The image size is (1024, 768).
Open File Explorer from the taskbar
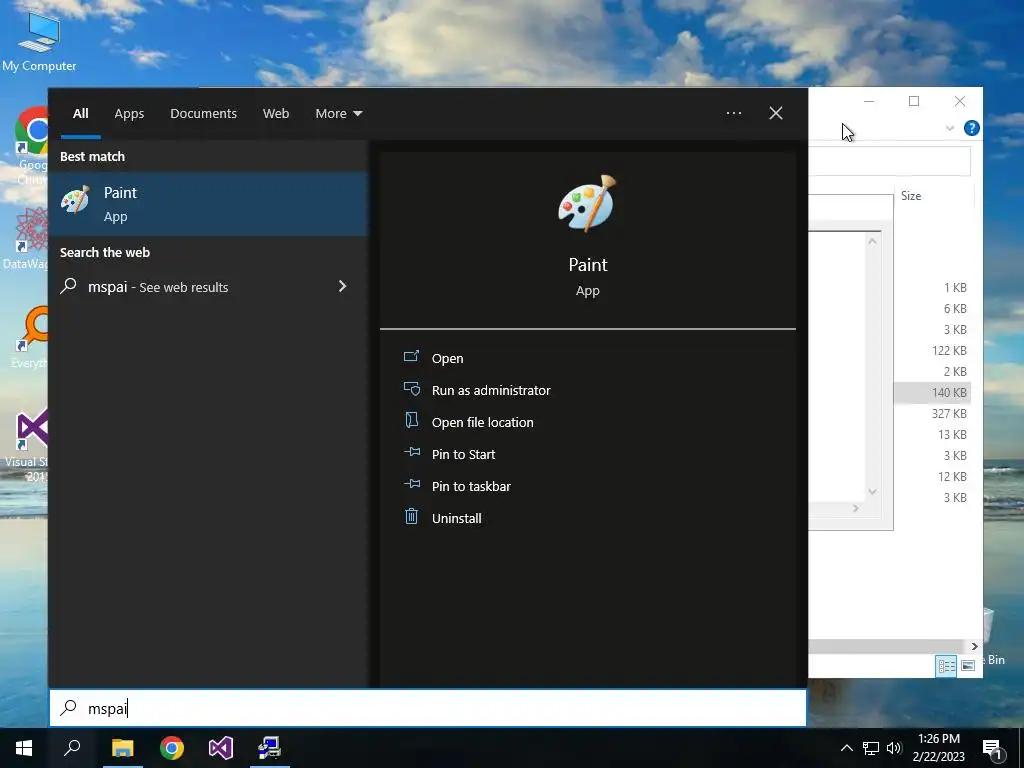122,748
